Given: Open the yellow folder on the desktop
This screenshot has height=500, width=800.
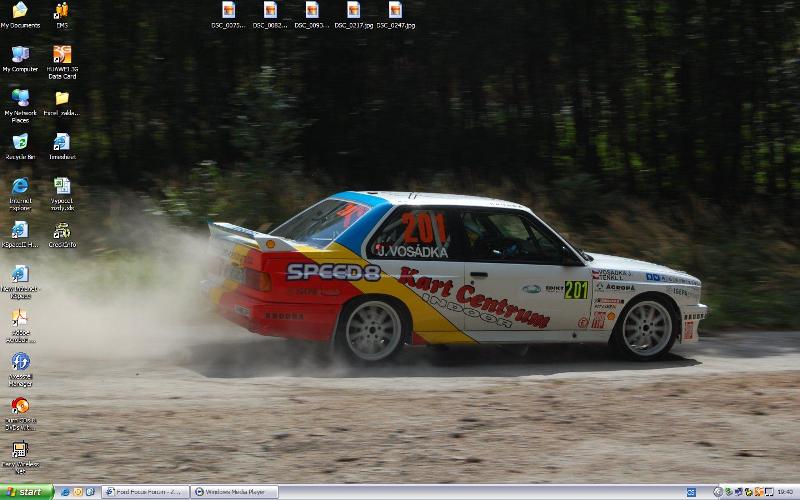Looking at the screenshot, I should 62,99.
